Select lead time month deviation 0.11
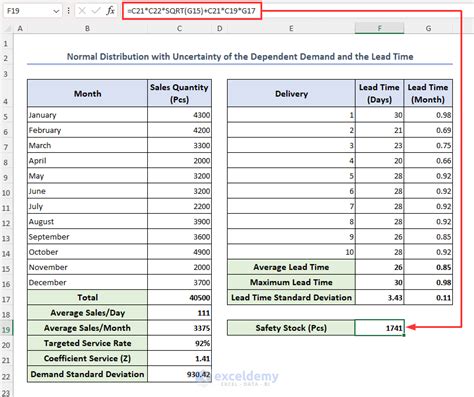The image size is (474, 397). (x=428, y=297)
